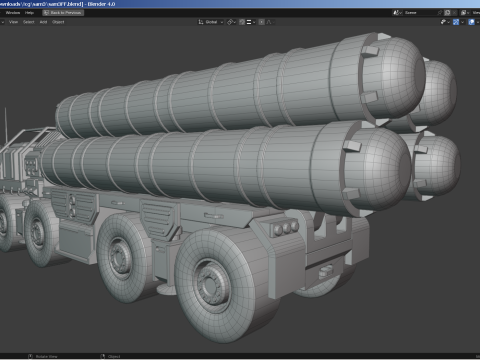Toggle the show overlays button
Image resolution: width=480 pixels, height=360 pixels.
click(471, 22)
